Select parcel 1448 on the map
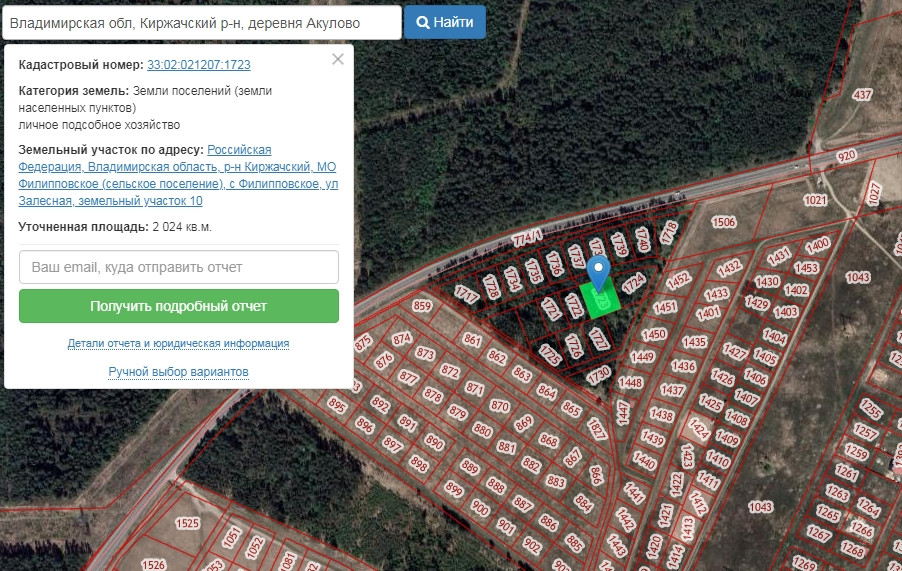 click(x=630, y=382)
